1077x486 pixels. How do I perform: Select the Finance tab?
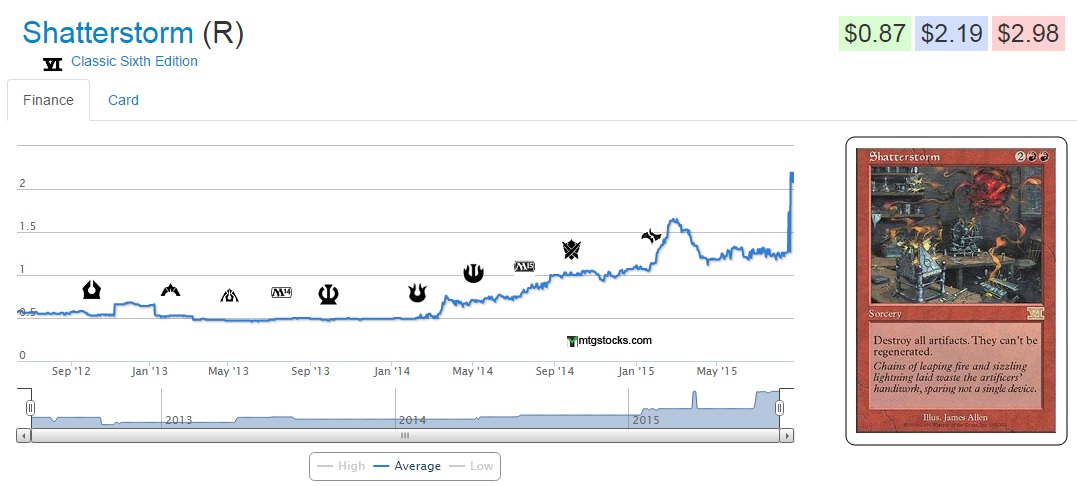click(48, 100)
